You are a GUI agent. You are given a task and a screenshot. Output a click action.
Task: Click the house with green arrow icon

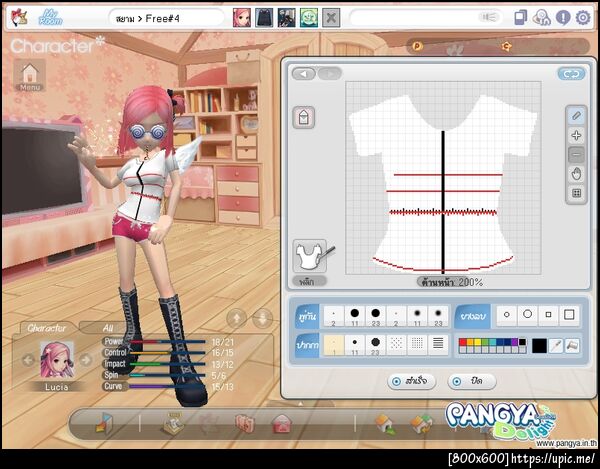[385, 424]
